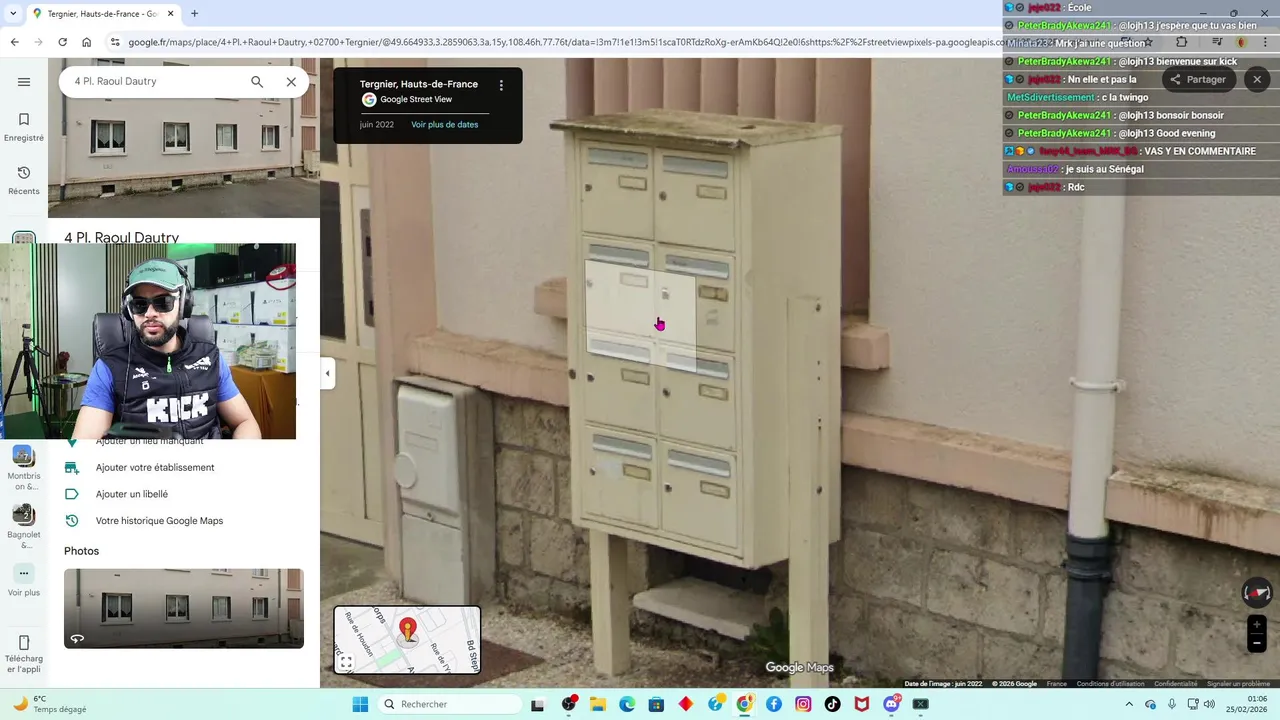Click the Partager share button
Image resolution: width=1280 pixels, height=720 pixels.
[x=1198, y=79]
